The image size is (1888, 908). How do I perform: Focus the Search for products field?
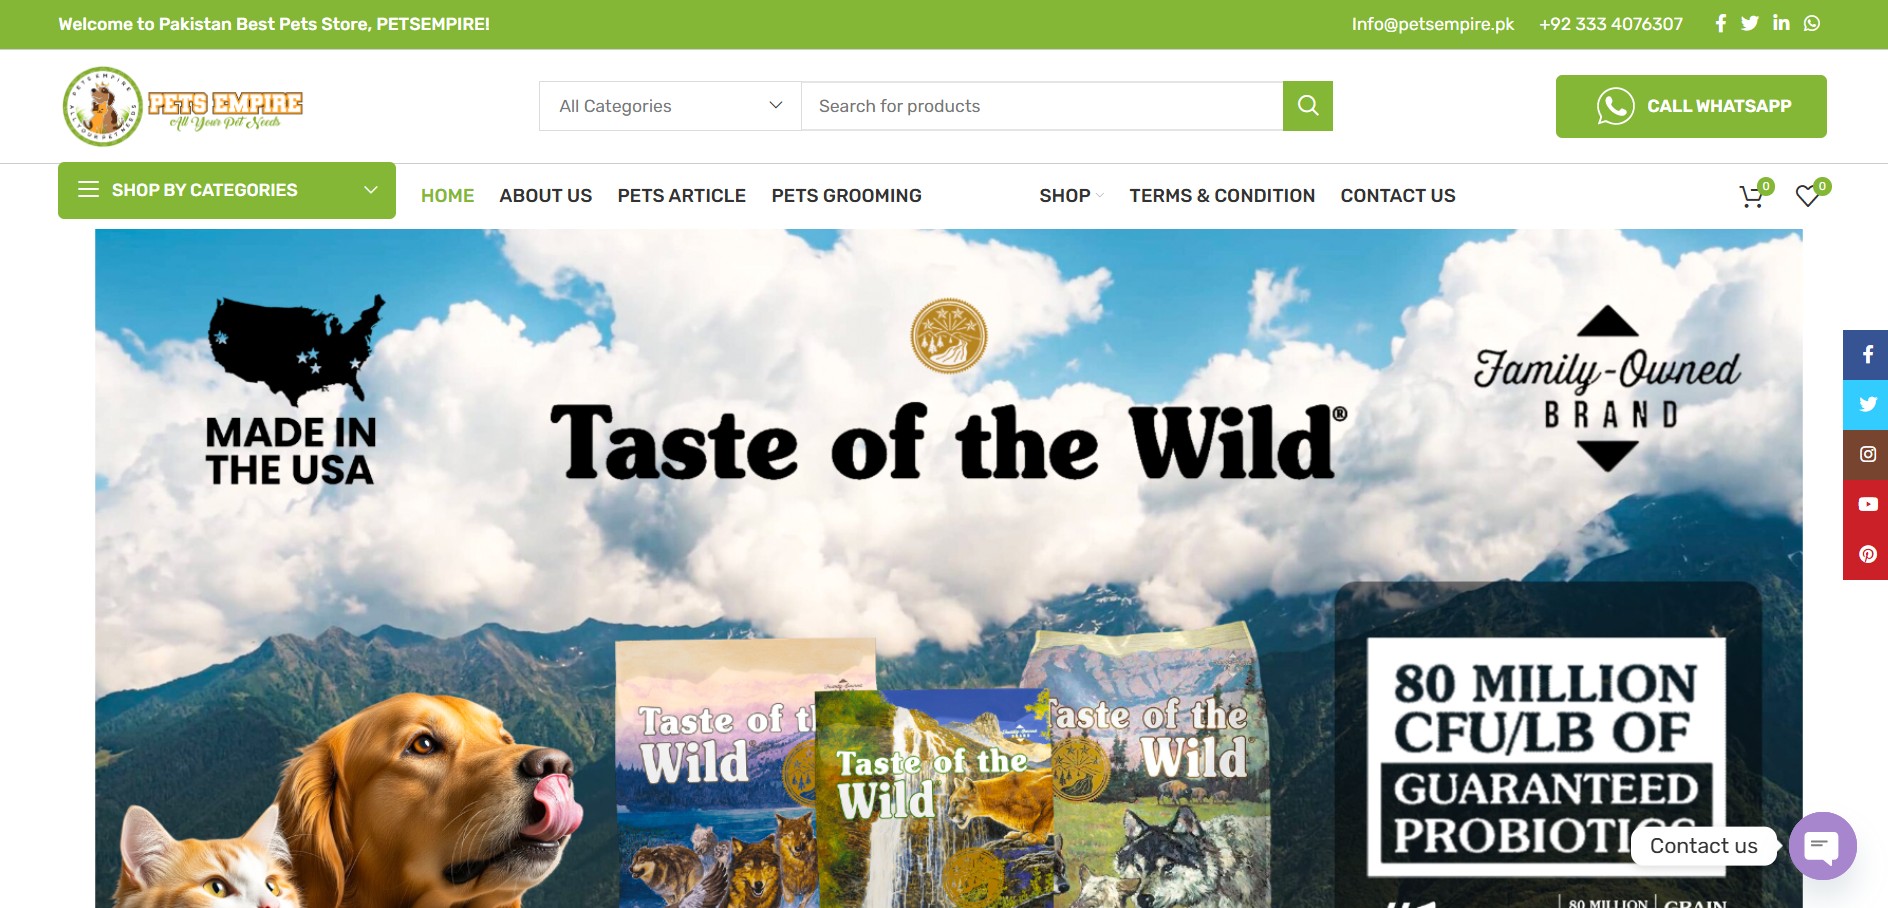1042,106
